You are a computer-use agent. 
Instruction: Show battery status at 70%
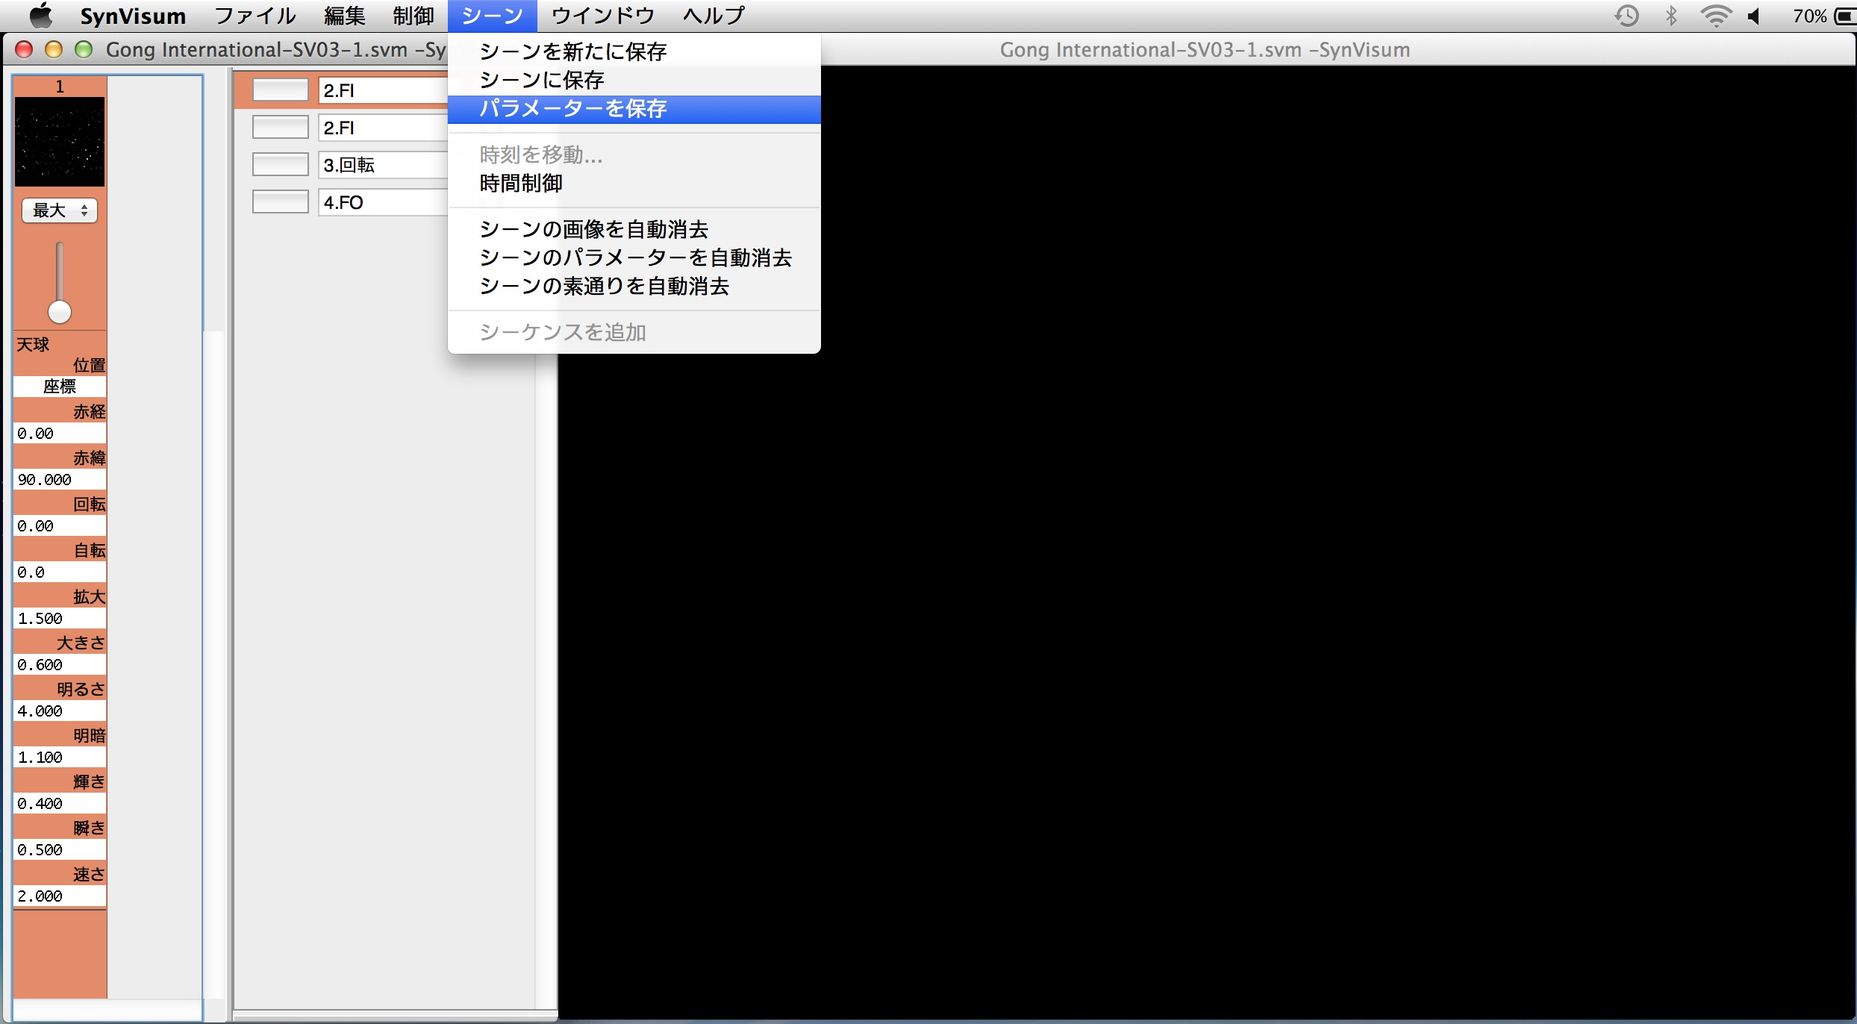tap(1823, 16)
